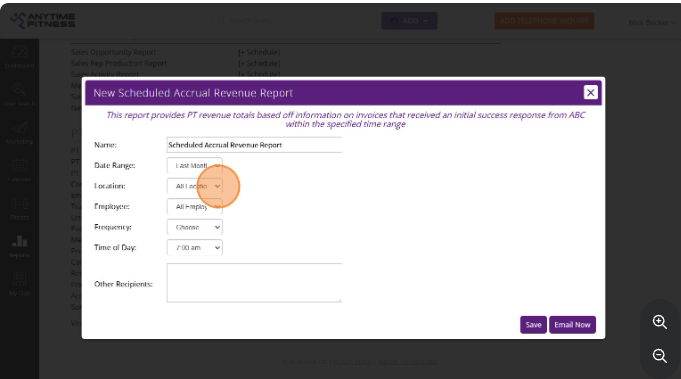Click the zoom out magnifier icon
This screenshot has width=681, height=379.
coord(660,356)
